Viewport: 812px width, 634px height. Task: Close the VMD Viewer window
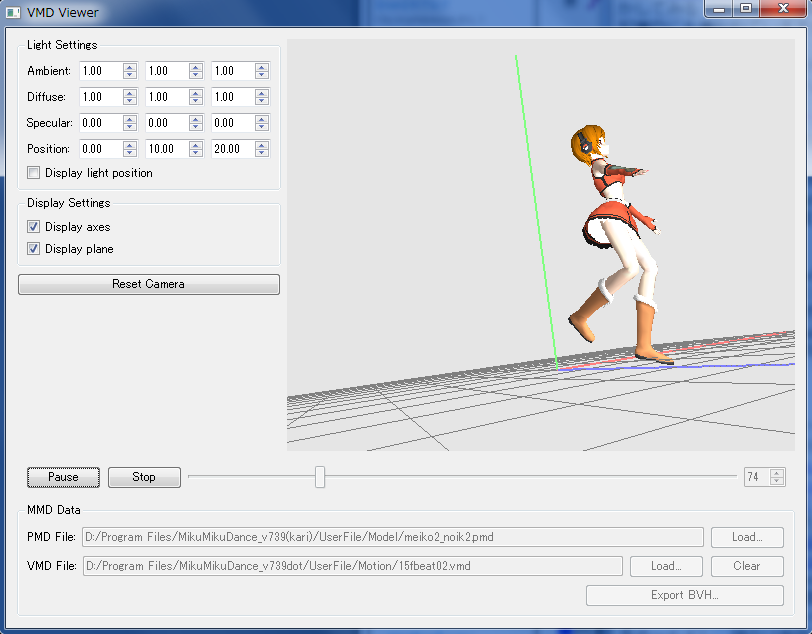[x=783, y=9]
